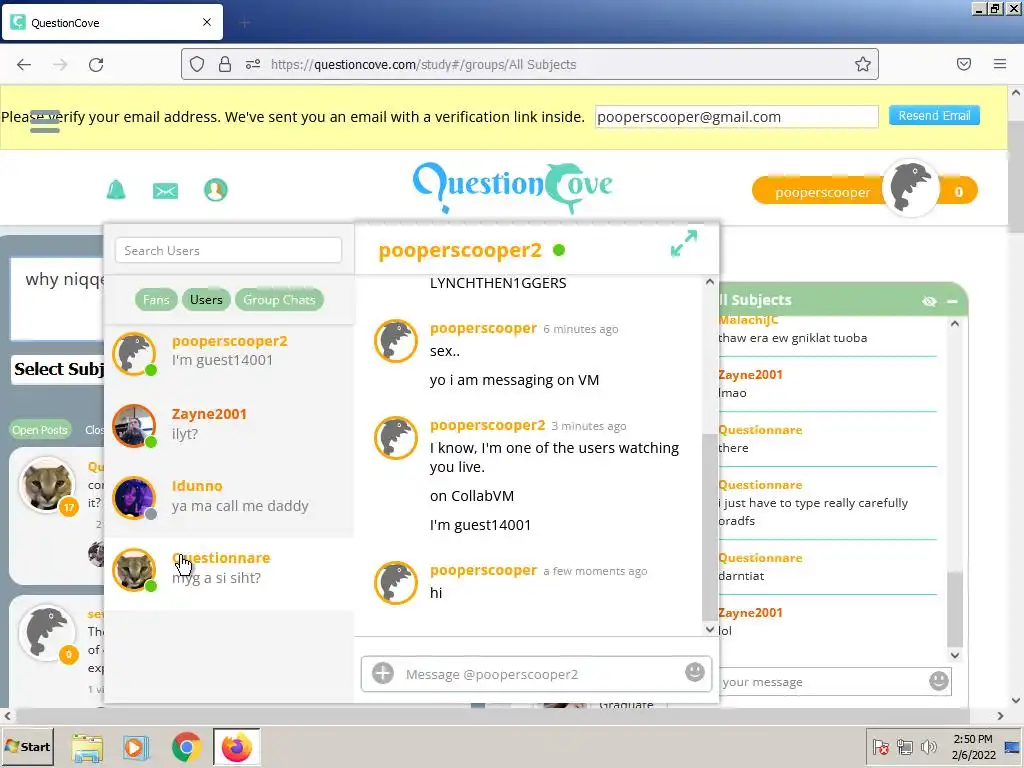The width and height of the screenshot is (1024, 768).
Task: Bookmark this page with the star
Action: [863, 64]
